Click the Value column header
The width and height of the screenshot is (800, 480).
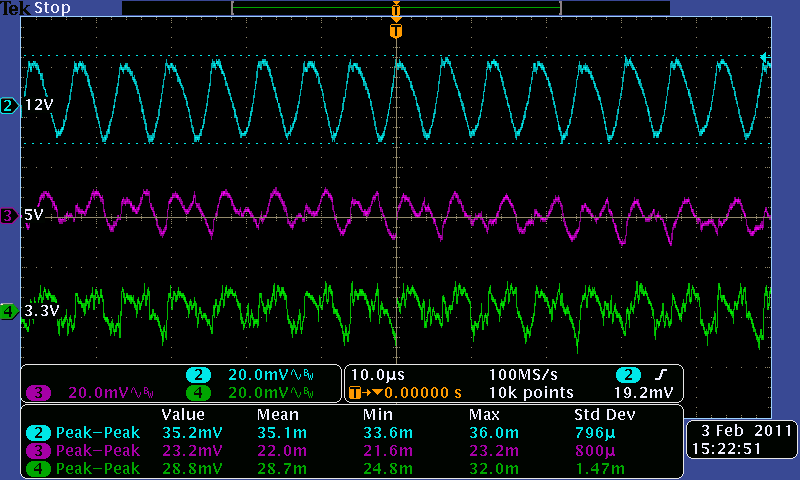pyautogui.click(x=183, y=415)
